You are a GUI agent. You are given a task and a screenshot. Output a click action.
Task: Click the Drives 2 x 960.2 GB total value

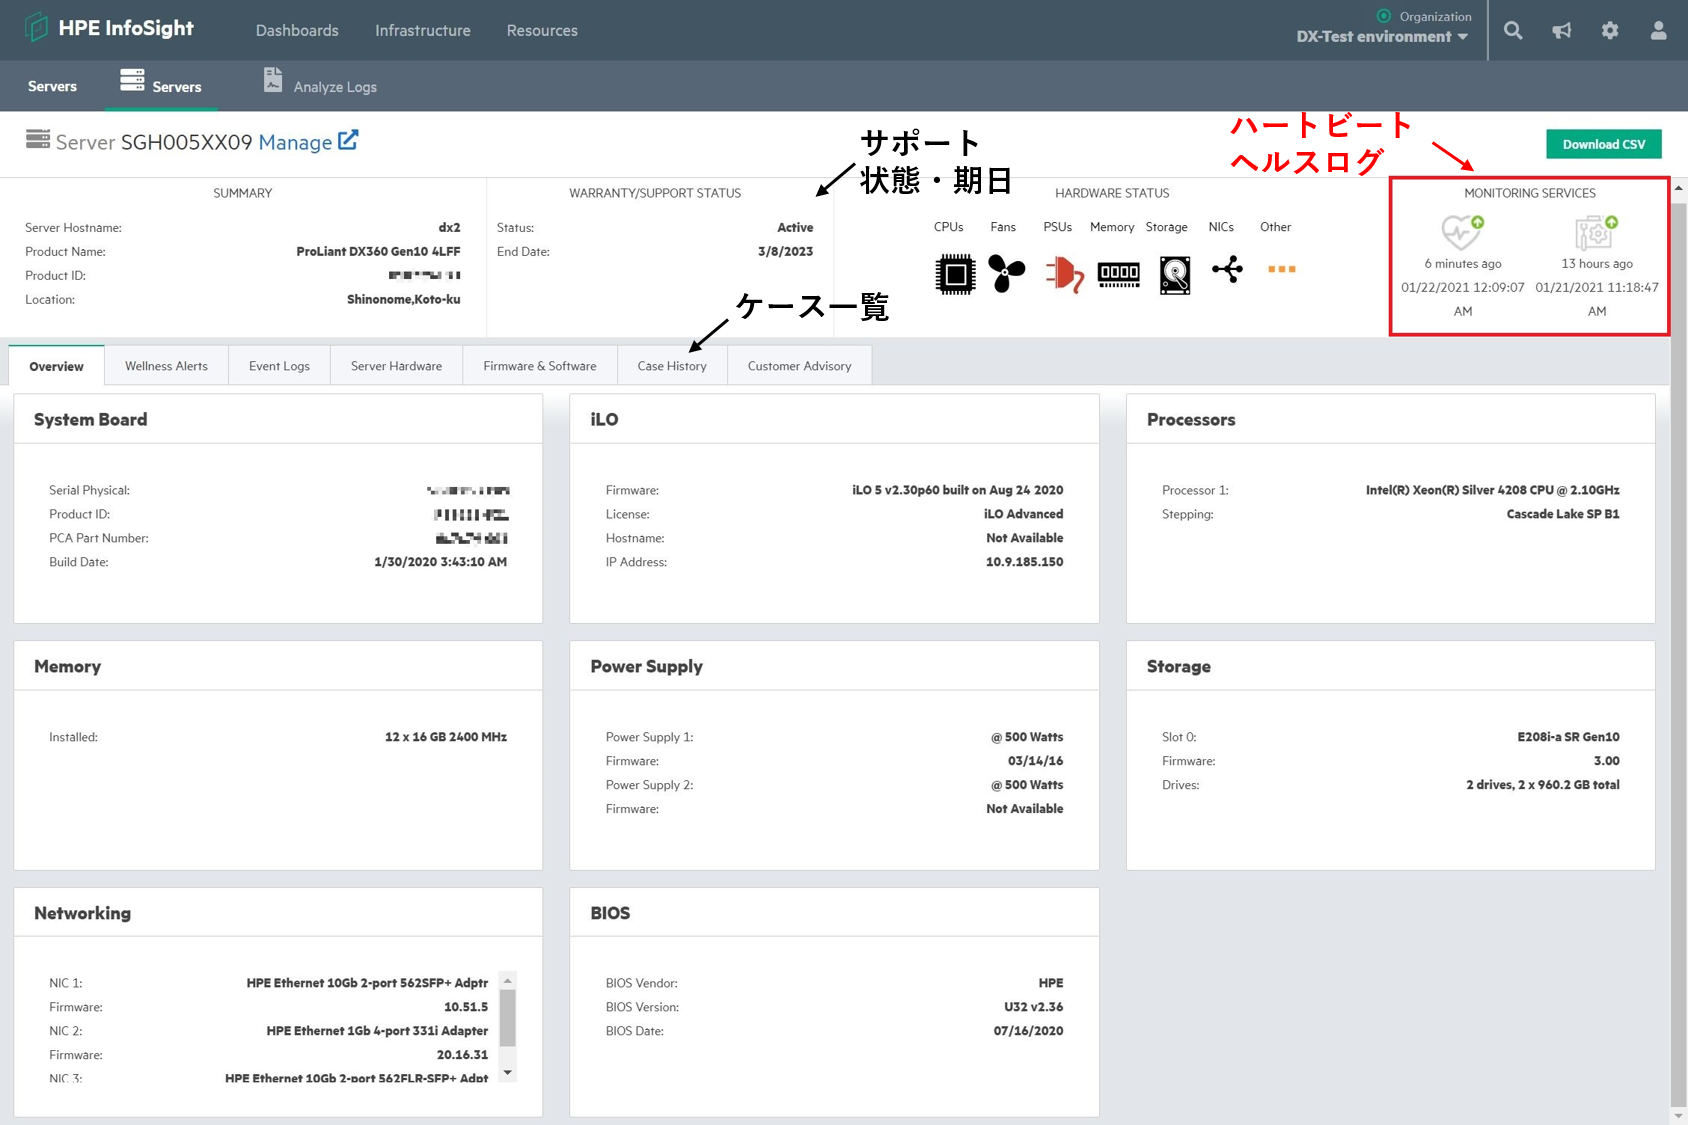(1542, 785)
